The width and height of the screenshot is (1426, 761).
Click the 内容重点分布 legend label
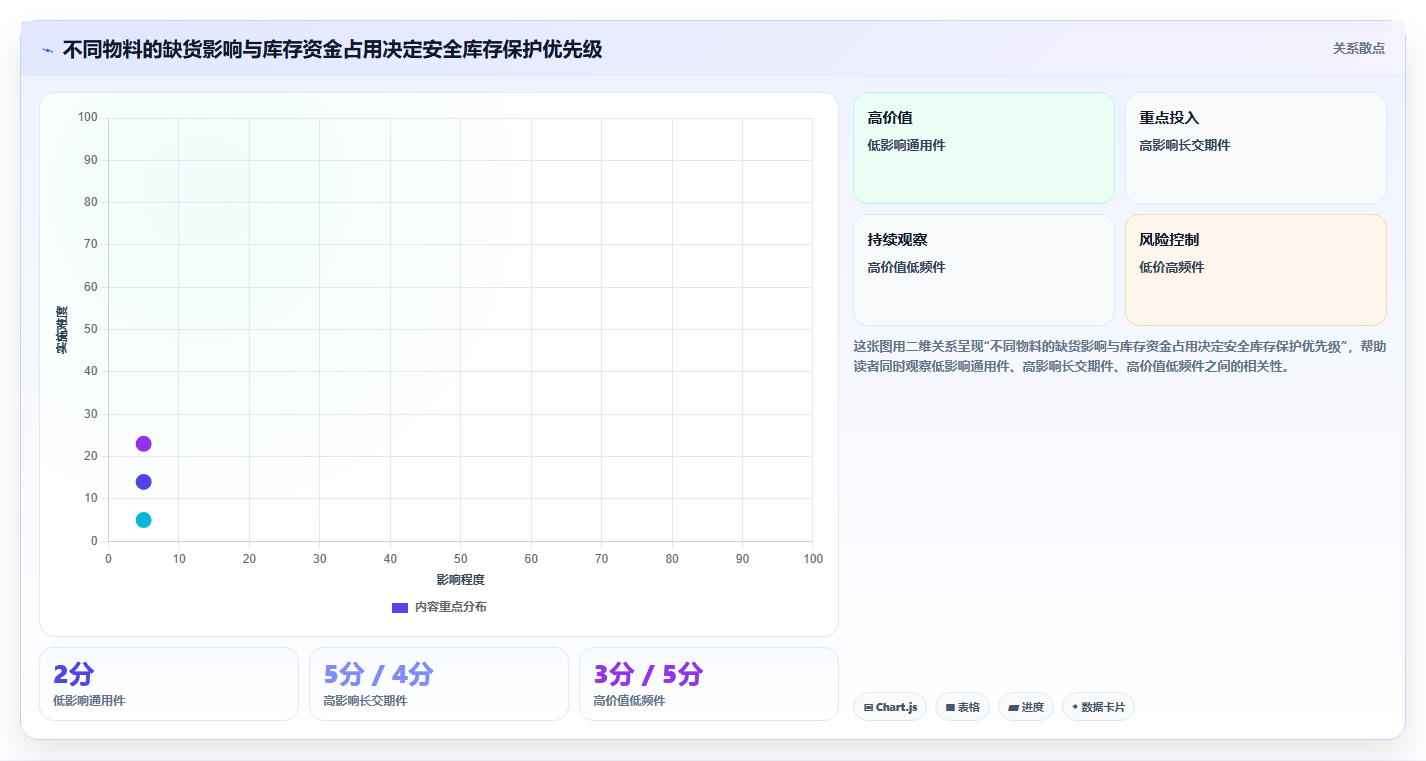451,607
